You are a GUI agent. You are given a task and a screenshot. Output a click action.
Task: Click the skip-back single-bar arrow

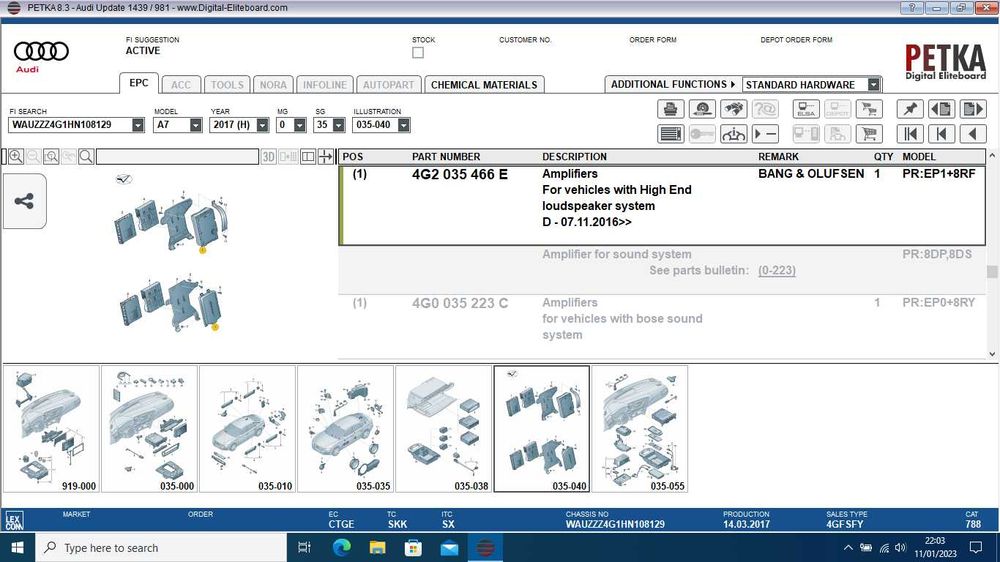click(x=941, y=134)
